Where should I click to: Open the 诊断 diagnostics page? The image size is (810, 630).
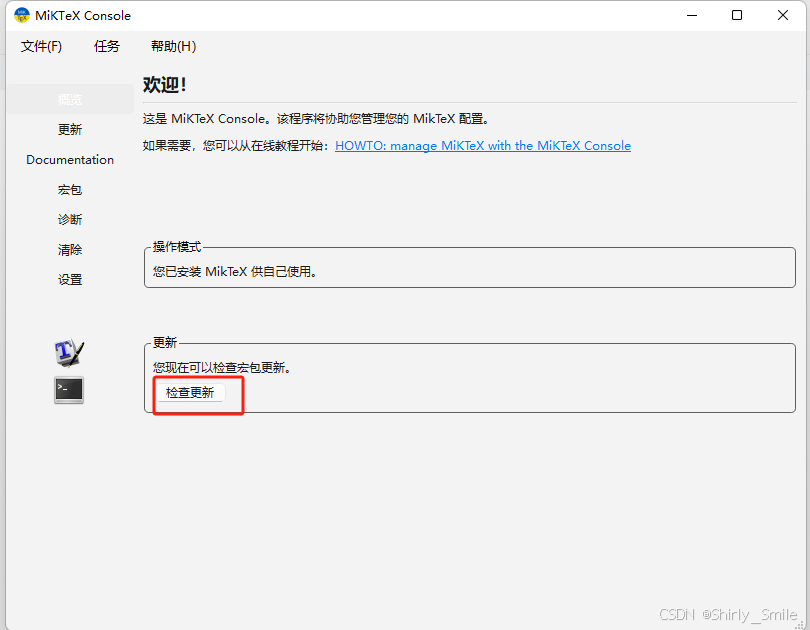[x=70, y=219]
